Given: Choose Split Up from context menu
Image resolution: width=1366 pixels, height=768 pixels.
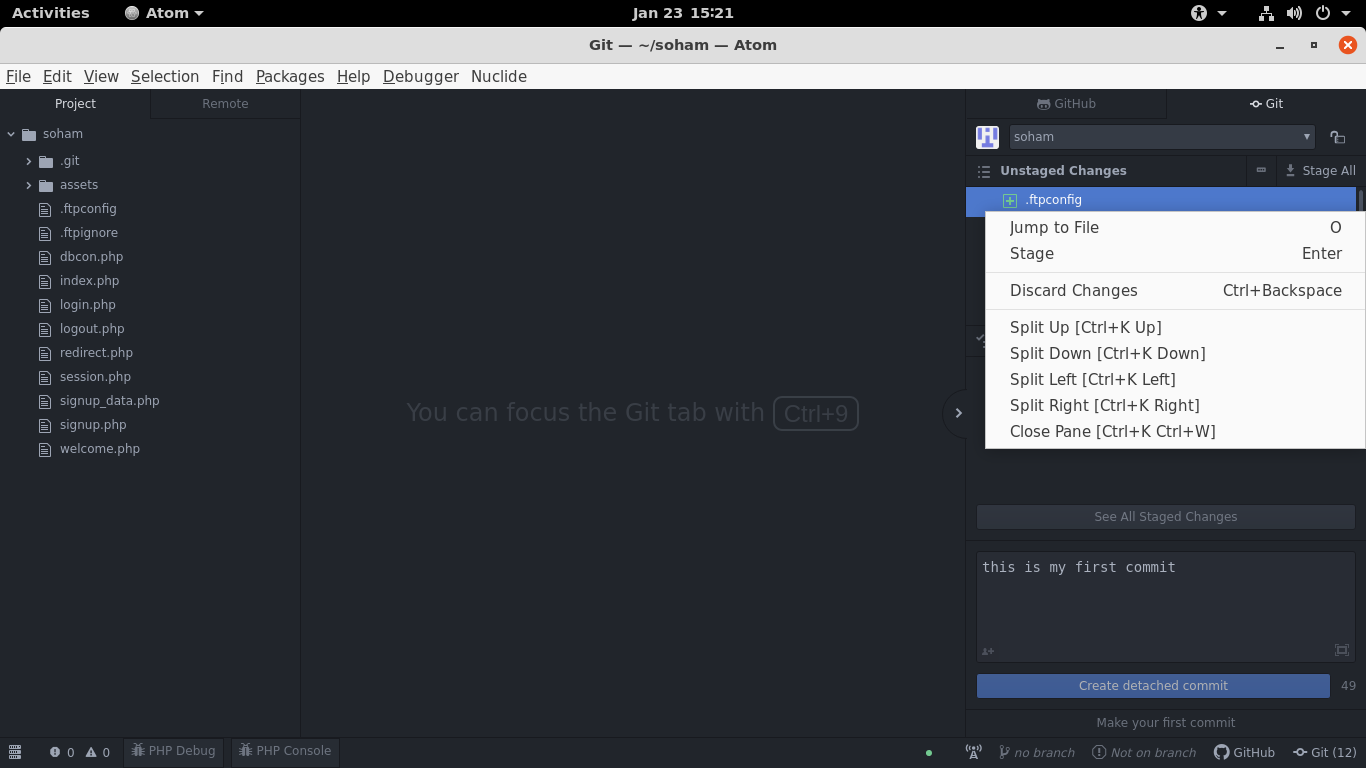Looking at the screenshot, I should click(x=1175, y=328).
